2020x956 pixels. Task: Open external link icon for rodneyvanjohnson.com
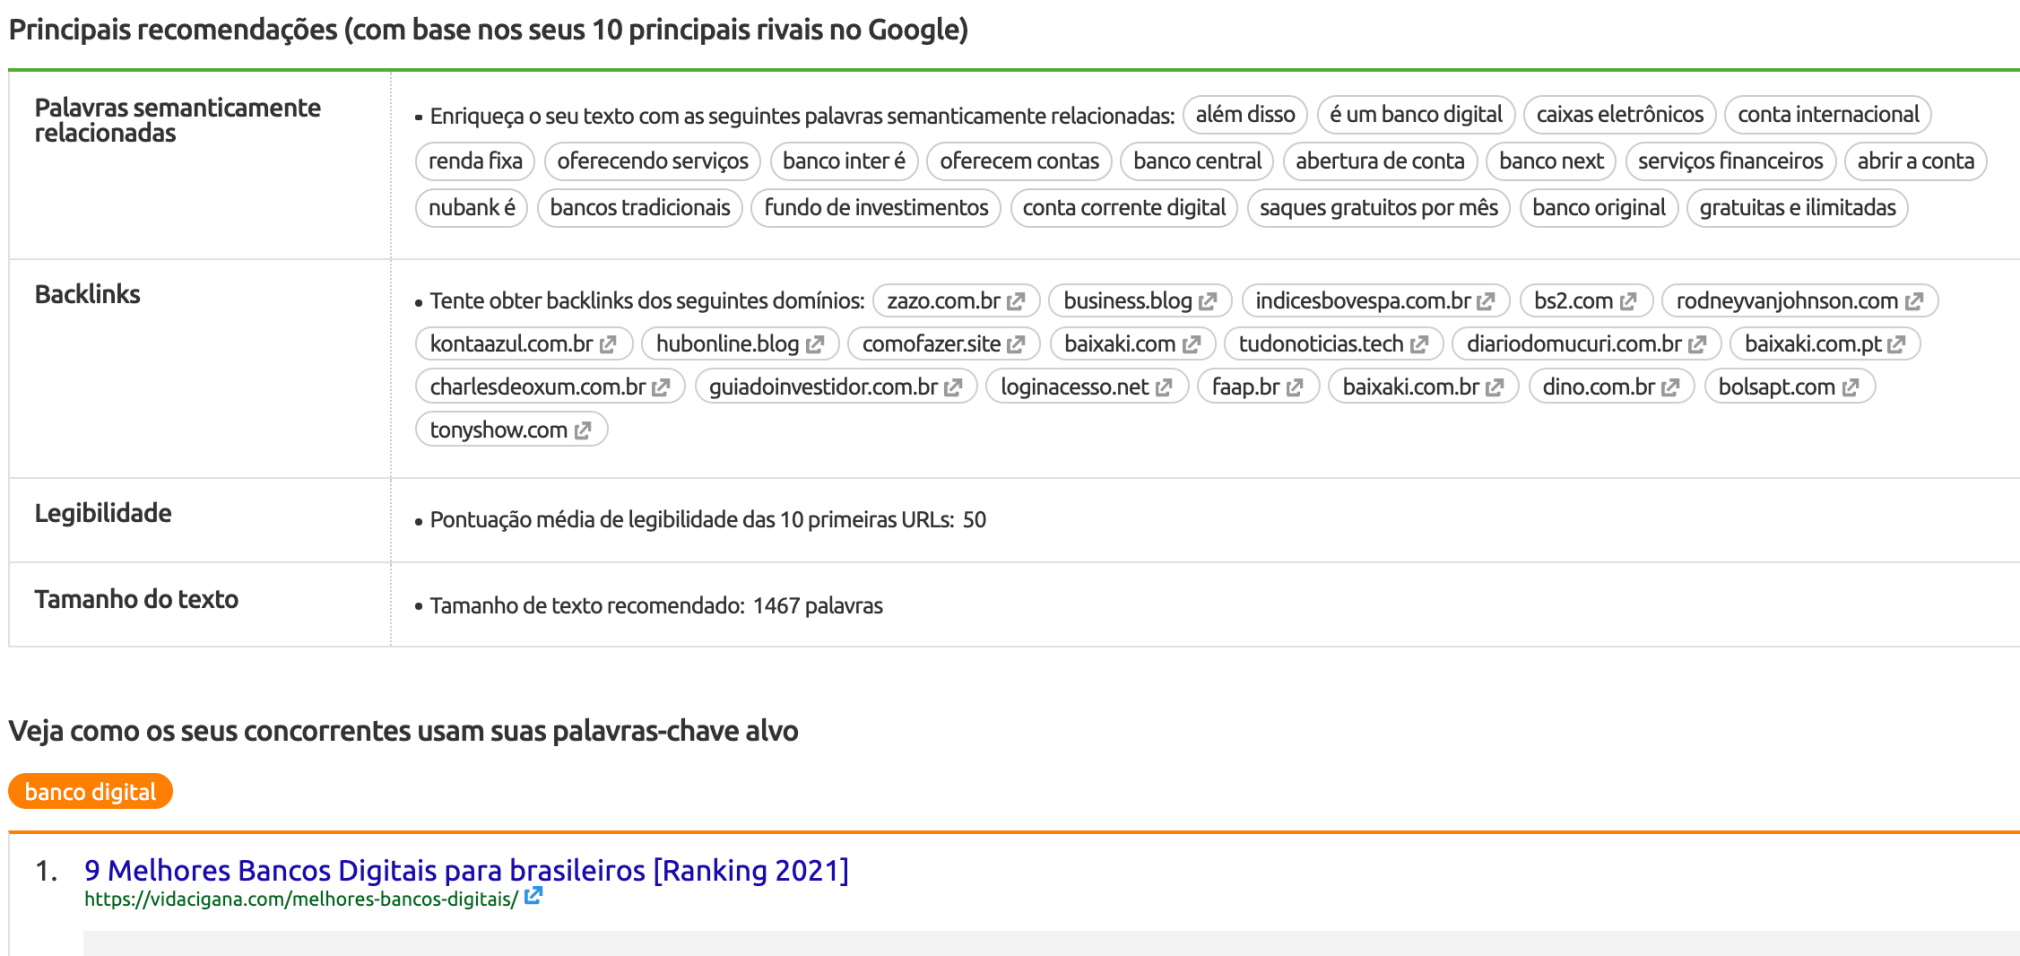(1914, 301)
